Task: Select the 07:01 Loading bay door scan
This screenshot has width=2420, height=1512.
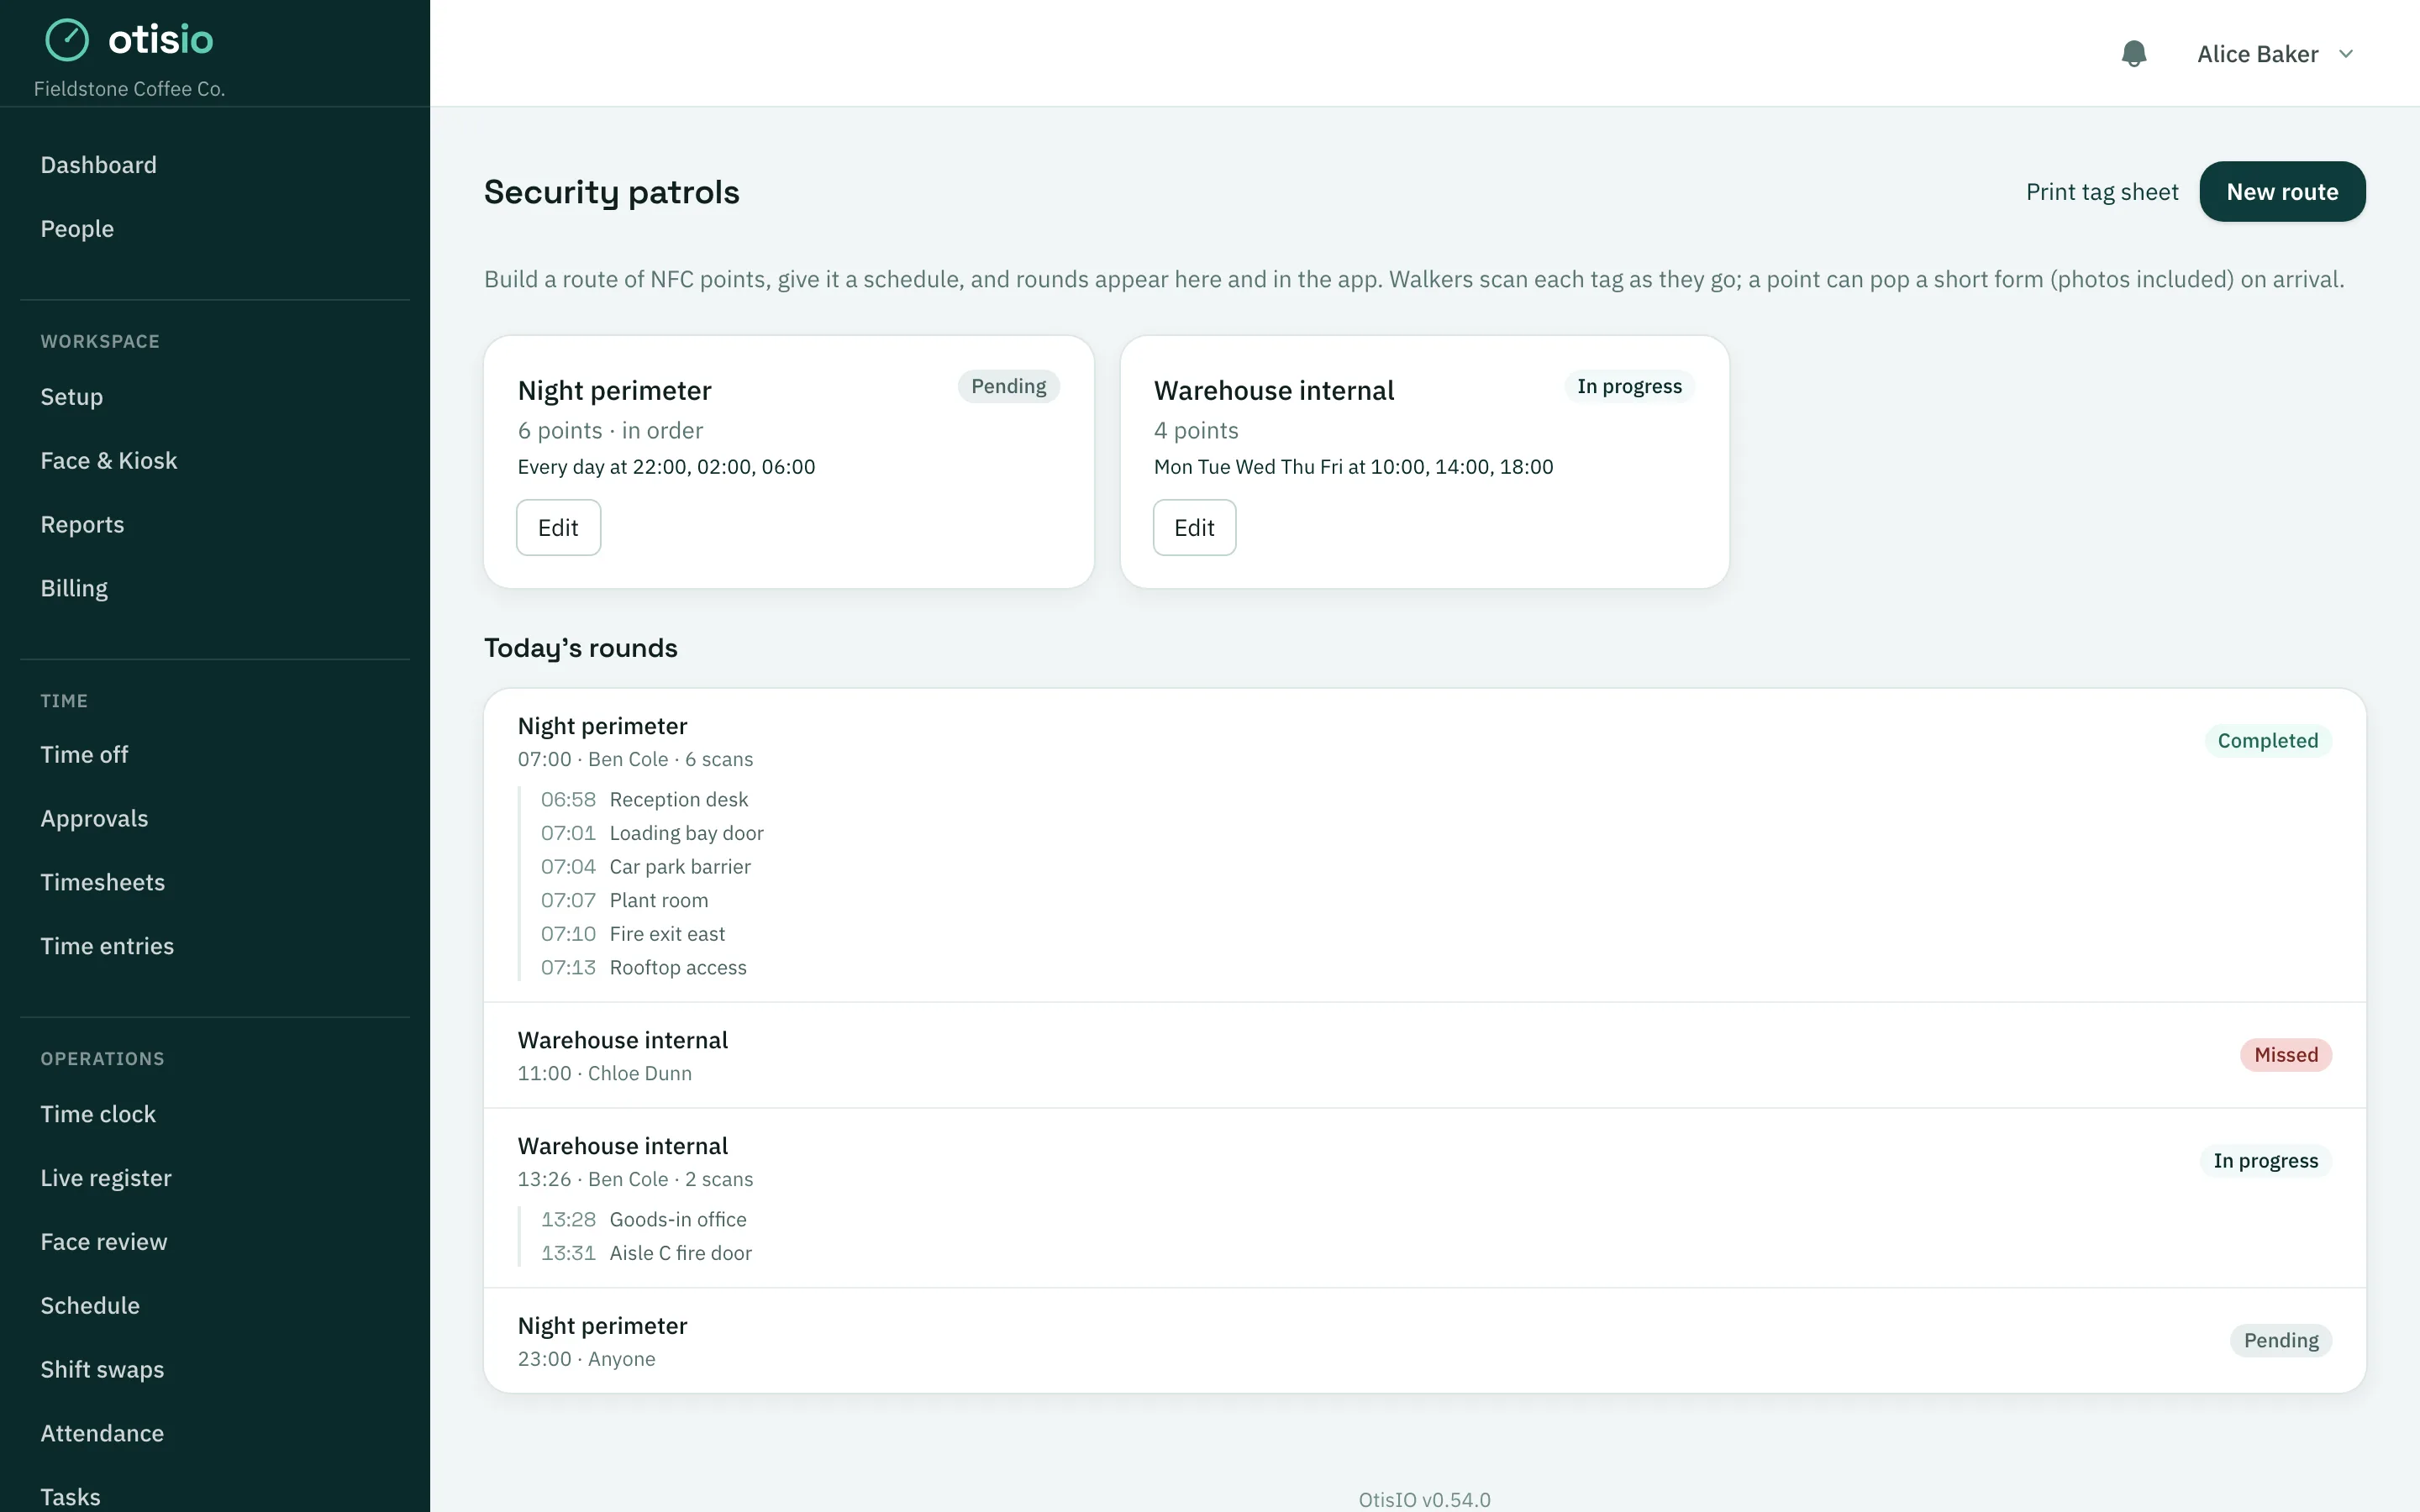Action: coord(652,833)
